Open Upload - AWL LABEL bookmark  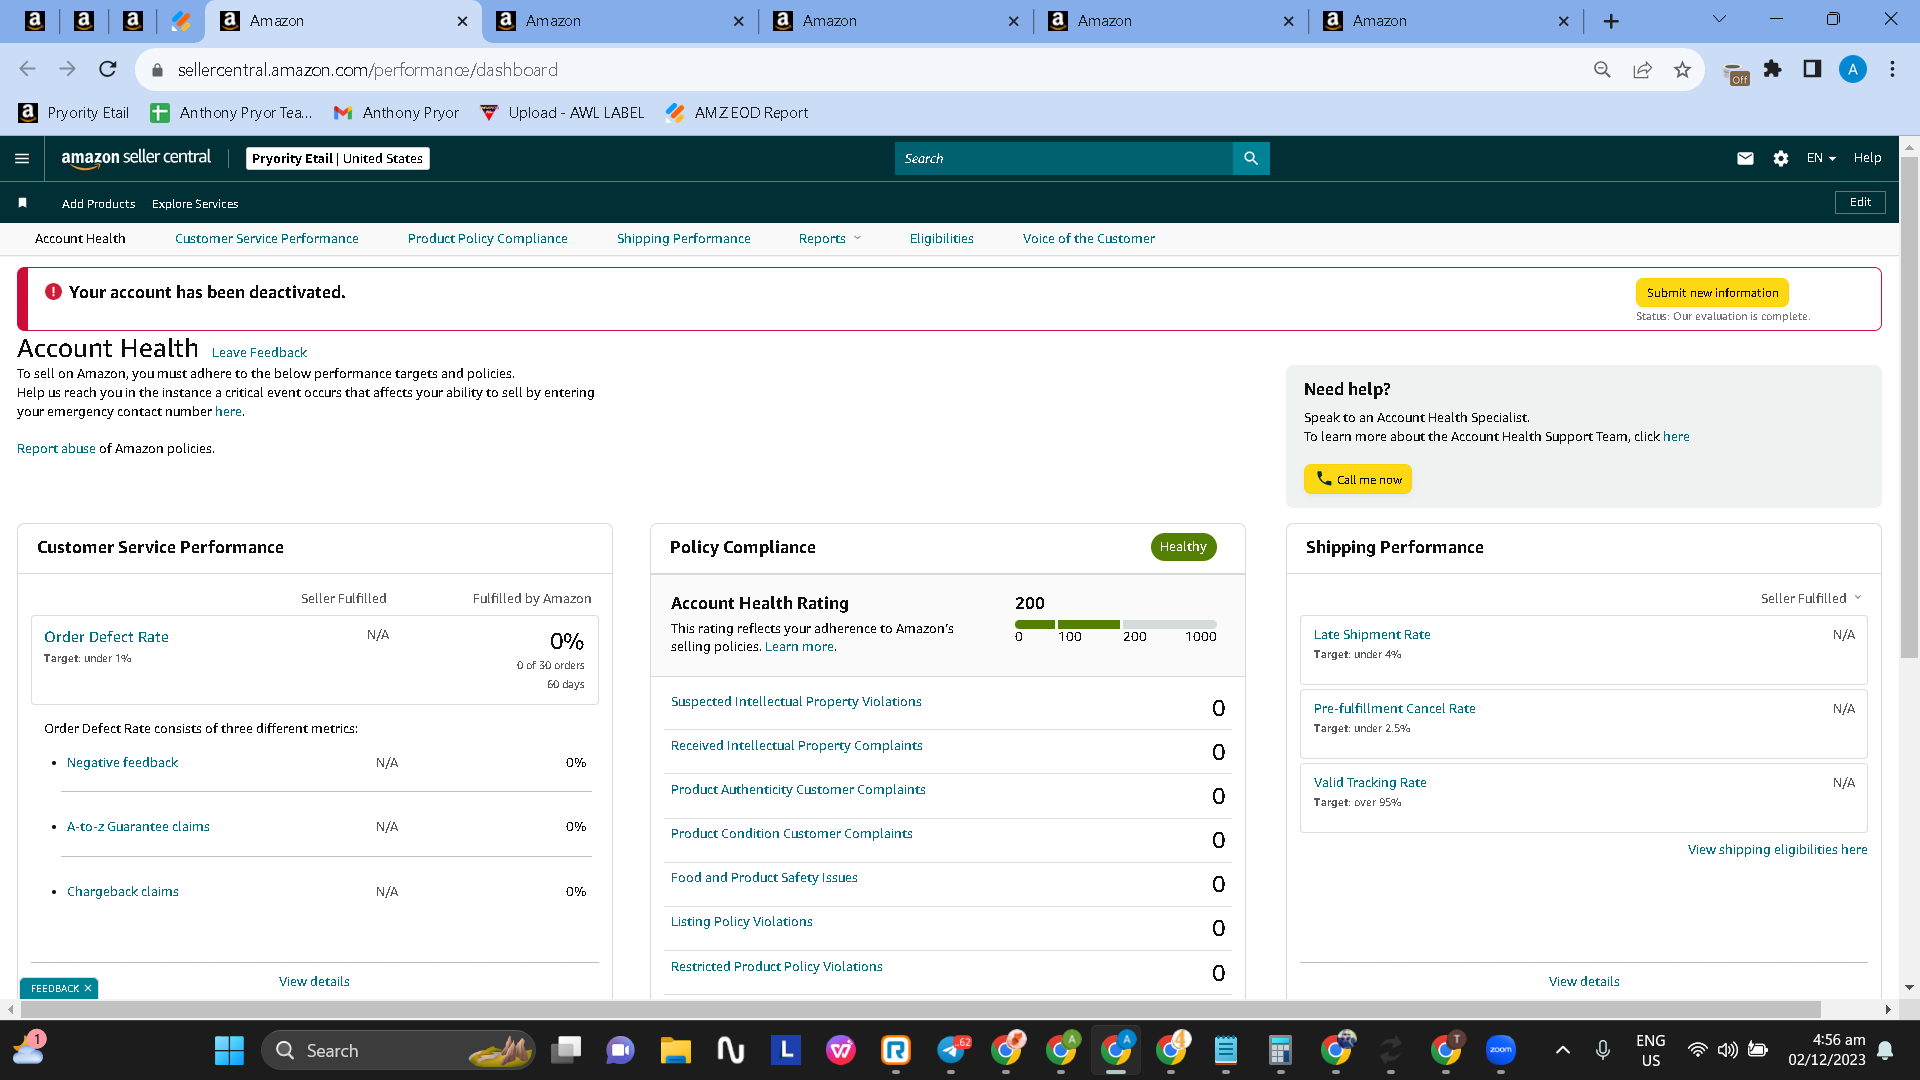click(x=562, y=113)
